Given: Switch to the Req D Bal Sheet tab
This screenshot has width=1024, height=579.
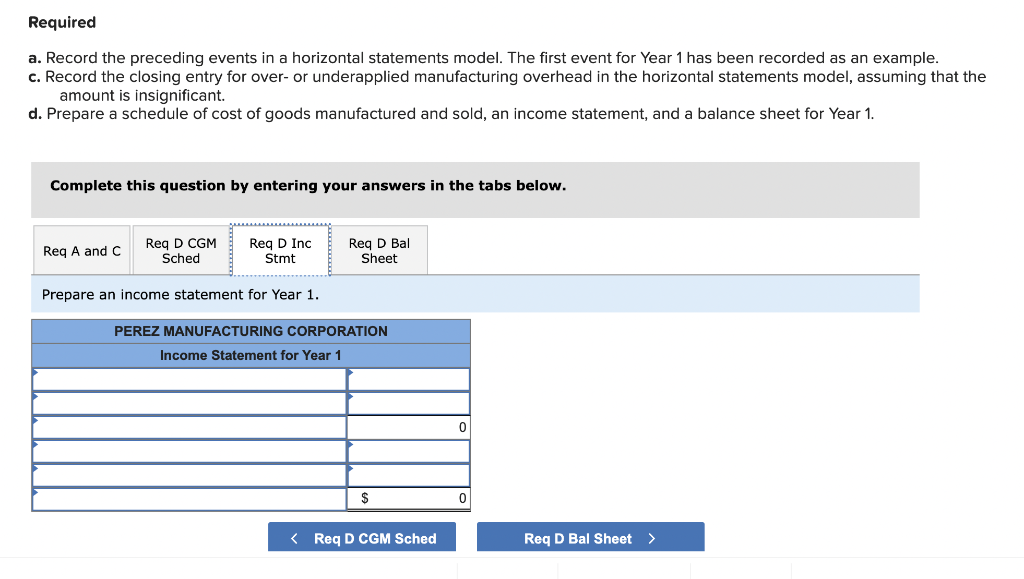Looking at the screenshot, I should pos(379,250).
